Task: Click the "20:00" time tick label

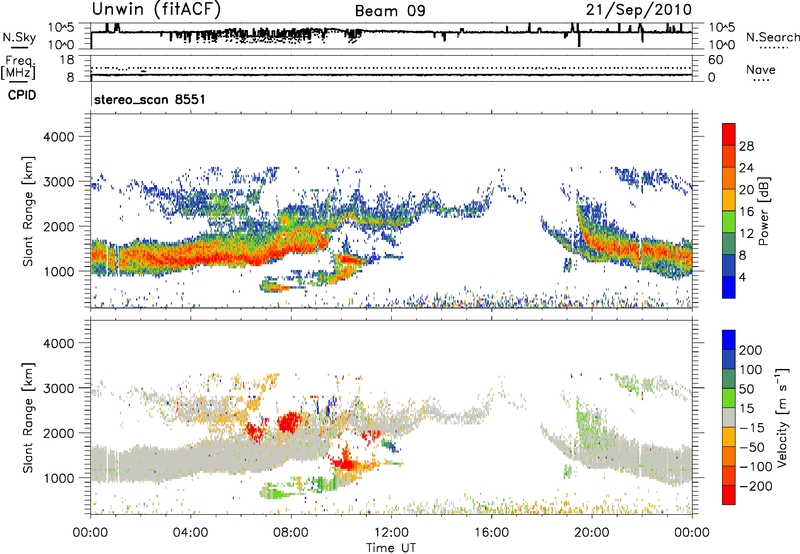Action: (592, 533)
